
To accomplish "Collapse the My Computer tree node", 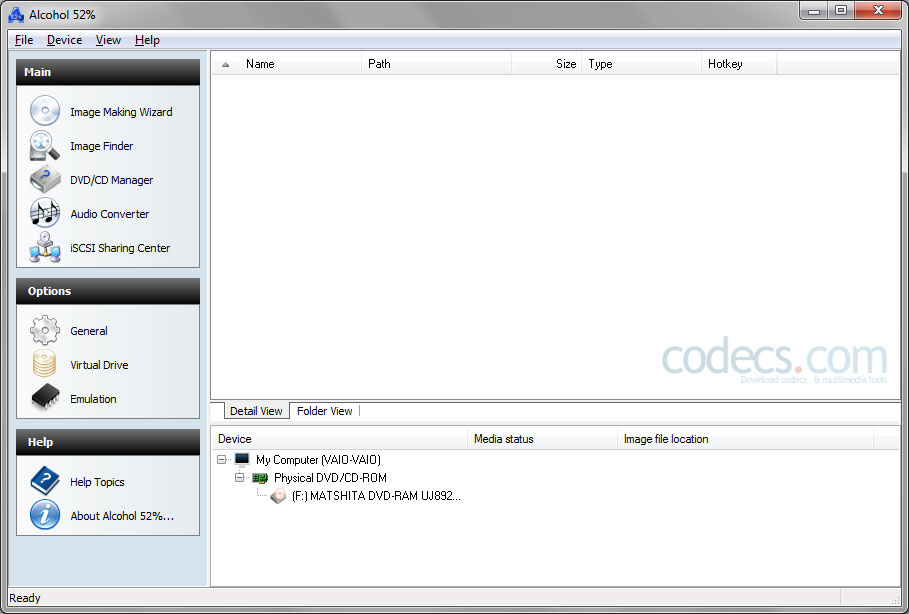I will 221,460.
